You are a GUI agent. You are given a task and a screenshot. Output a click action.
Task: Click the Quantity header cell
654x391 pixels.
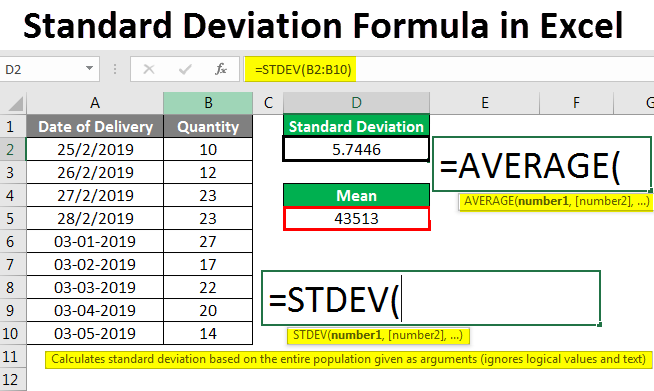(208, 126)
